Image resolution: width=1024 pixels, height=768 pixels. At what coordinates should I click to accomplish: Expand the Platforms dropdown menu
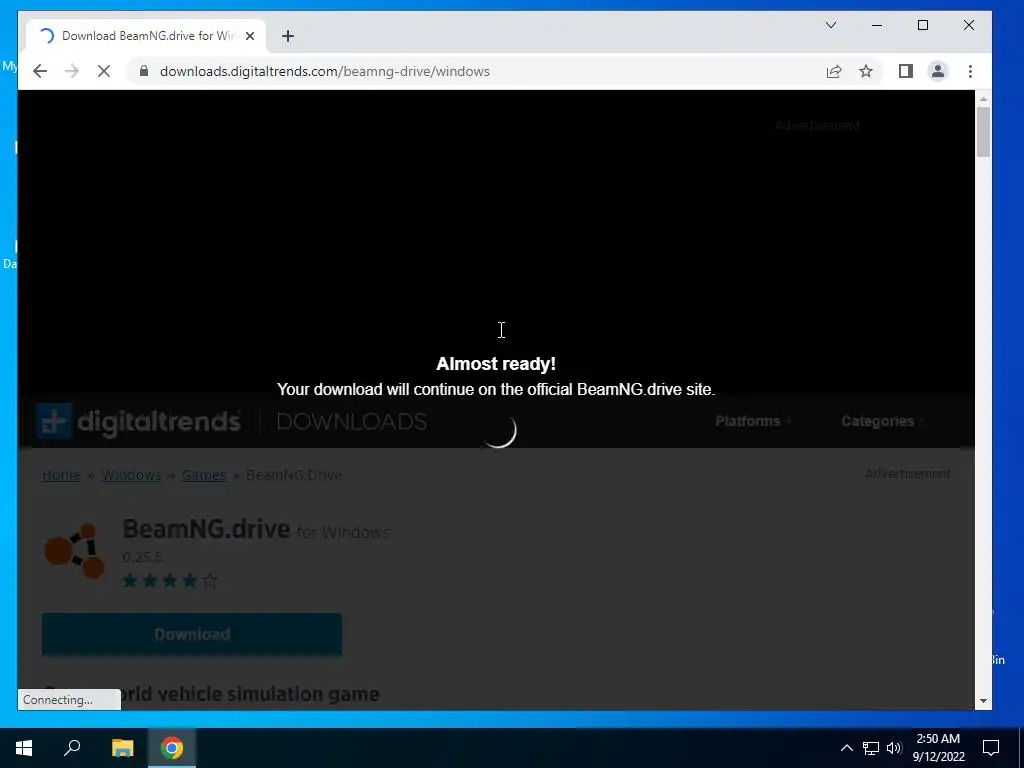point(753,421)
